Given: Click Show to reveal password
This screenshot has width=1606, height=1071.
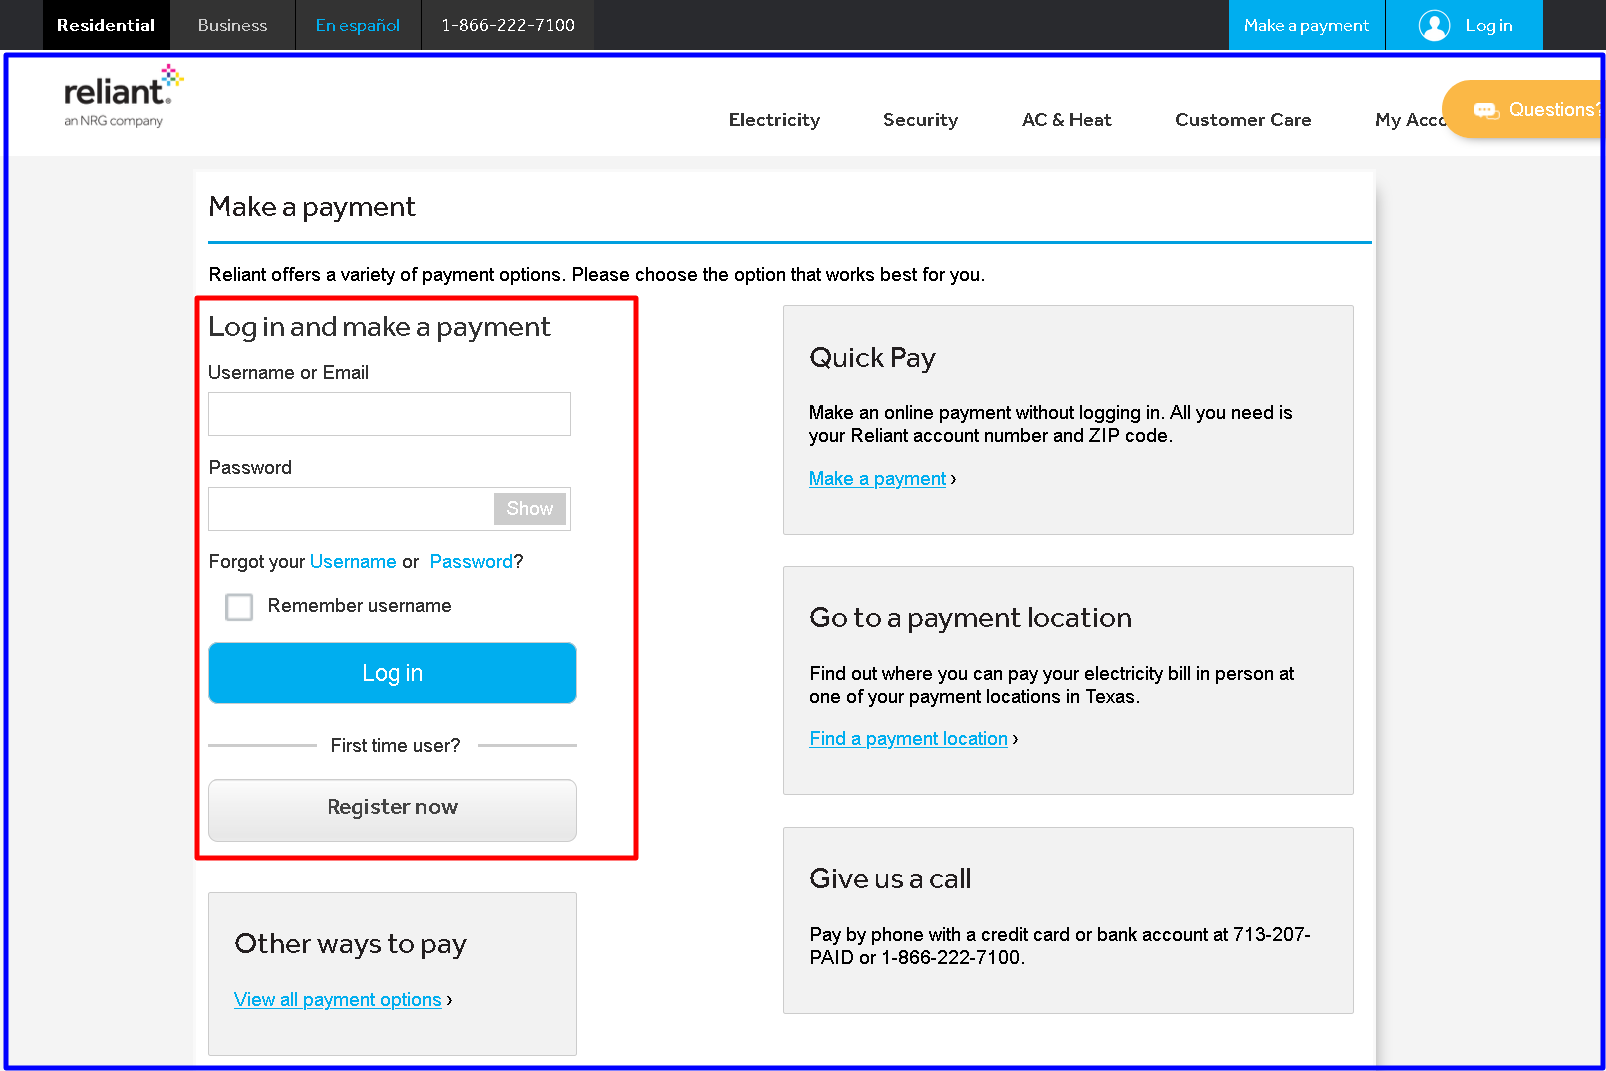Looking at the screenshot, I should [530, 509].
